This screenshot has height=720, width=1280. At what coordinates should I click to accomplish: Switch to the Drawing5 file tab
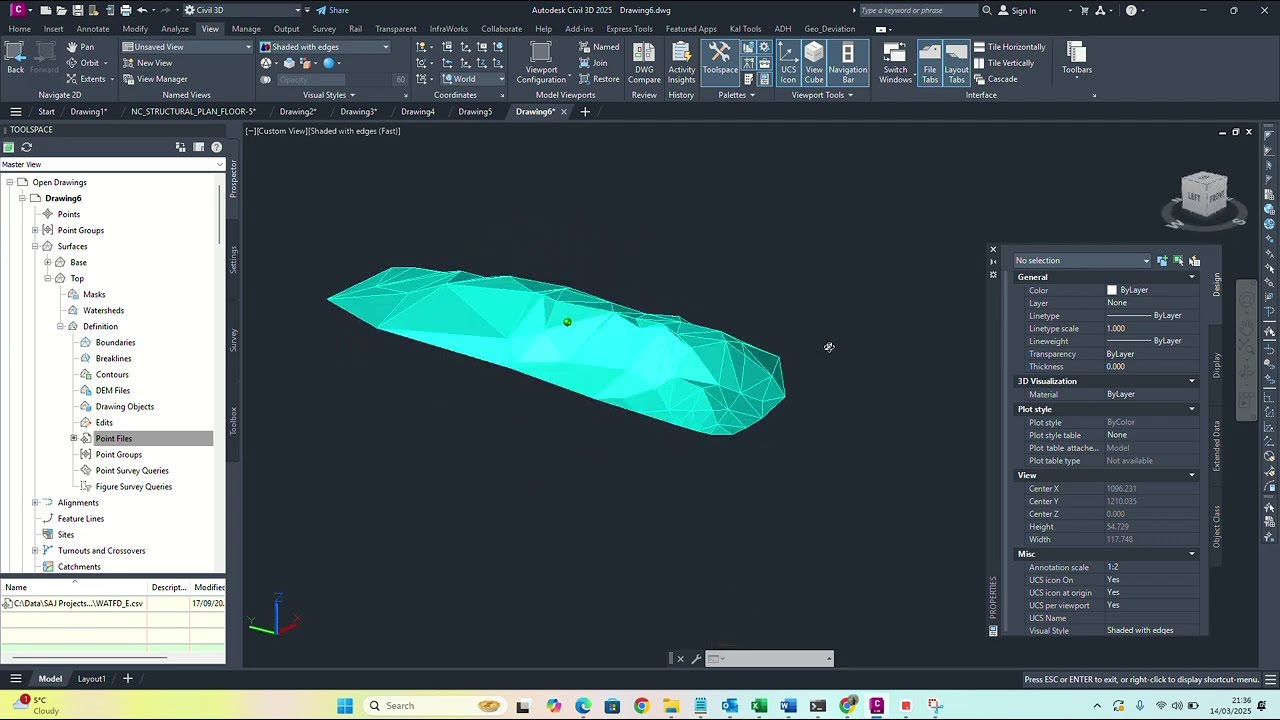(x=475, y=112)
